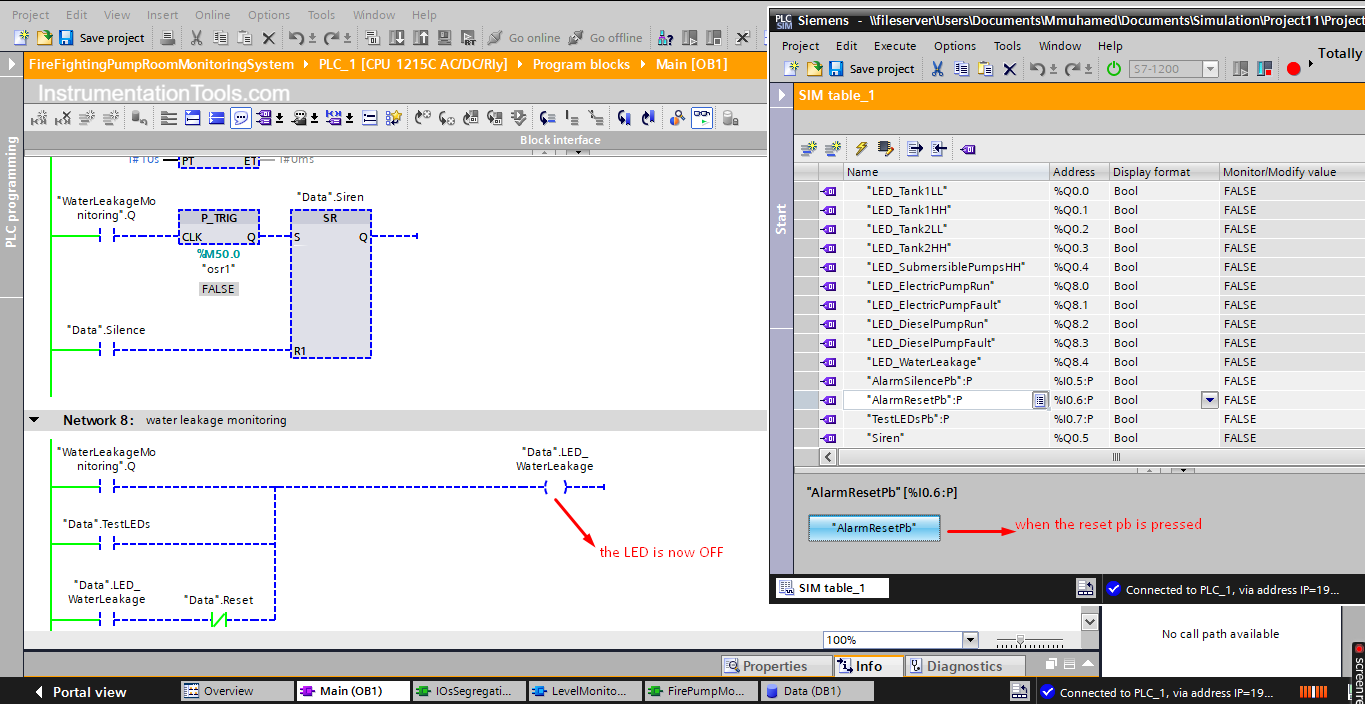Open the Bool display format dropdown for AlarmResetPb
This screenshot has height=704, width=1365.
point(1209,400)
